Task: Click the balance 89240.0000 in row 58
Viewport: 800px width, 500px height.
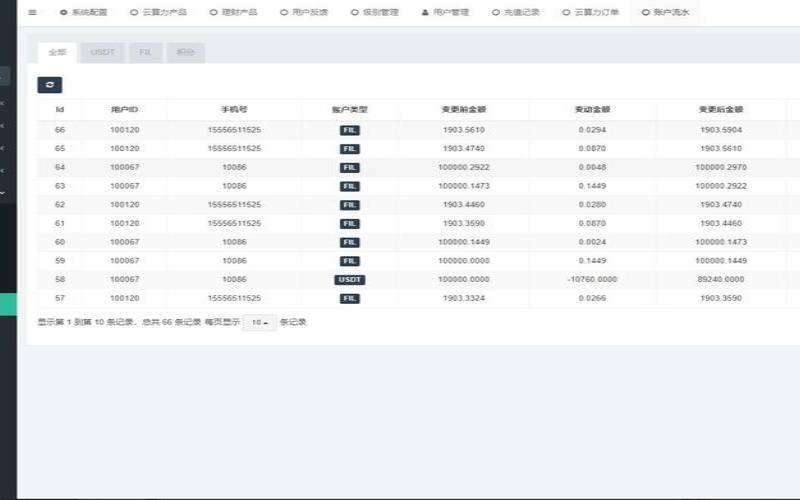Action: coord(721,280)
